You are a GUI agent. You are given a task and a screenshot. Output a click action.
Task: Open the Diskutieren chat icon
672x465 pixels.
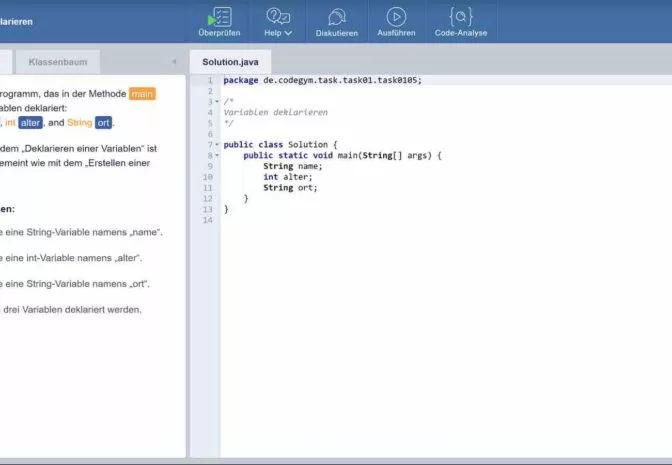[337, 17]
